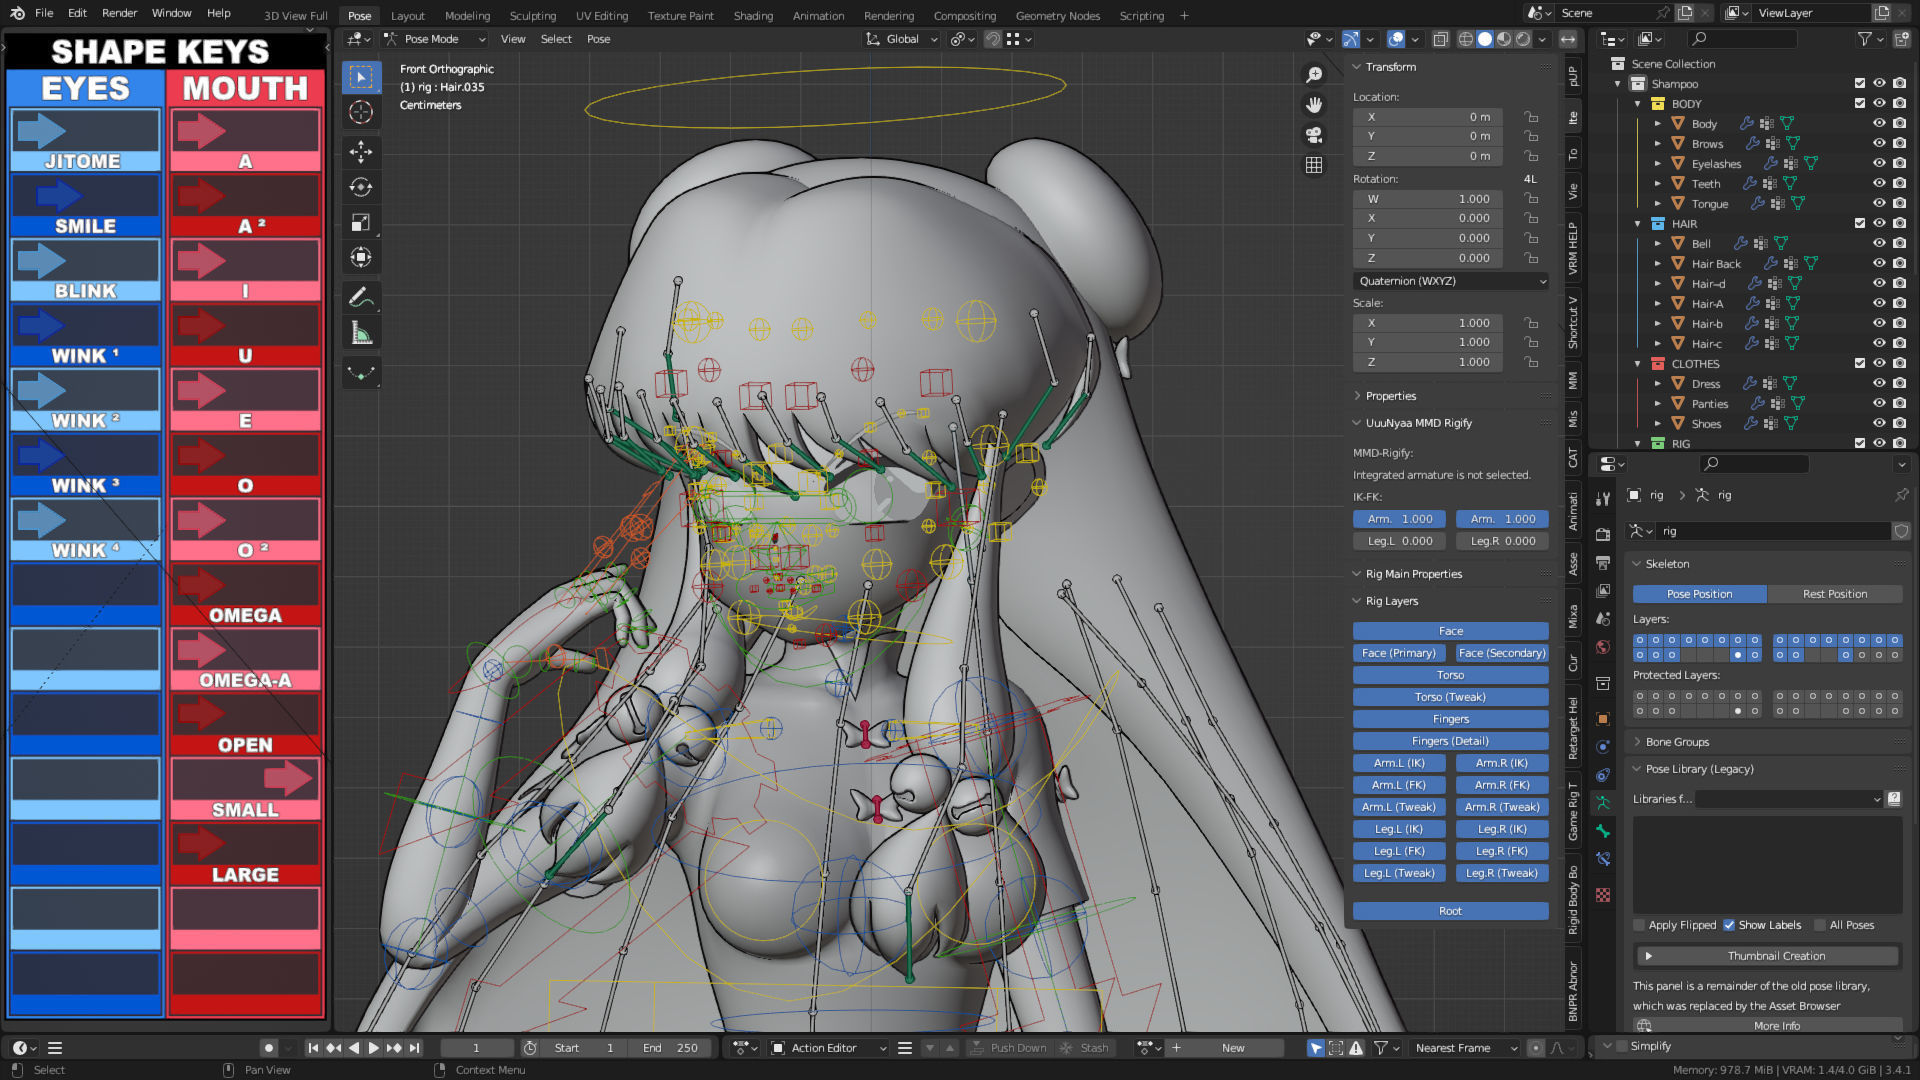The width and height of the screenshot is (1920, 1080).
Task: Select the Select Box tool
Action: (x=361, y=77)
